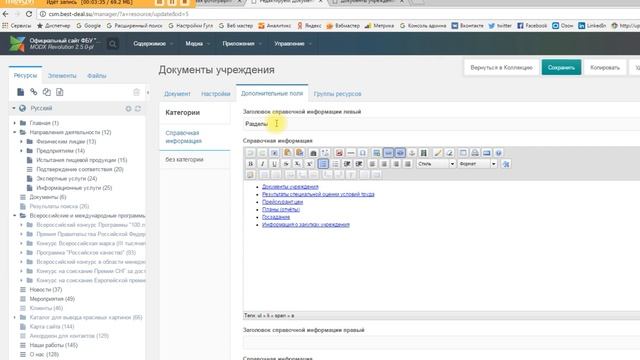Select Экспертные услуги (24) tree item
Image resolution: width=640 pixels, height=360 pixels.
pos(67,178)
